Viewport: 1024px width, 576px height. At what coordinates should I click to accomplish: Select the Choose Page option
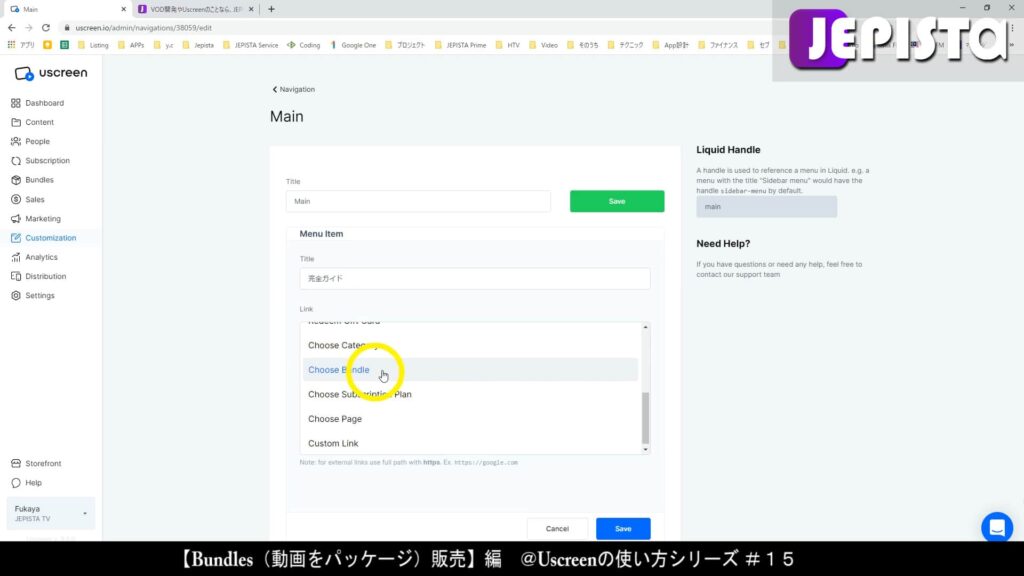(469, 419)
